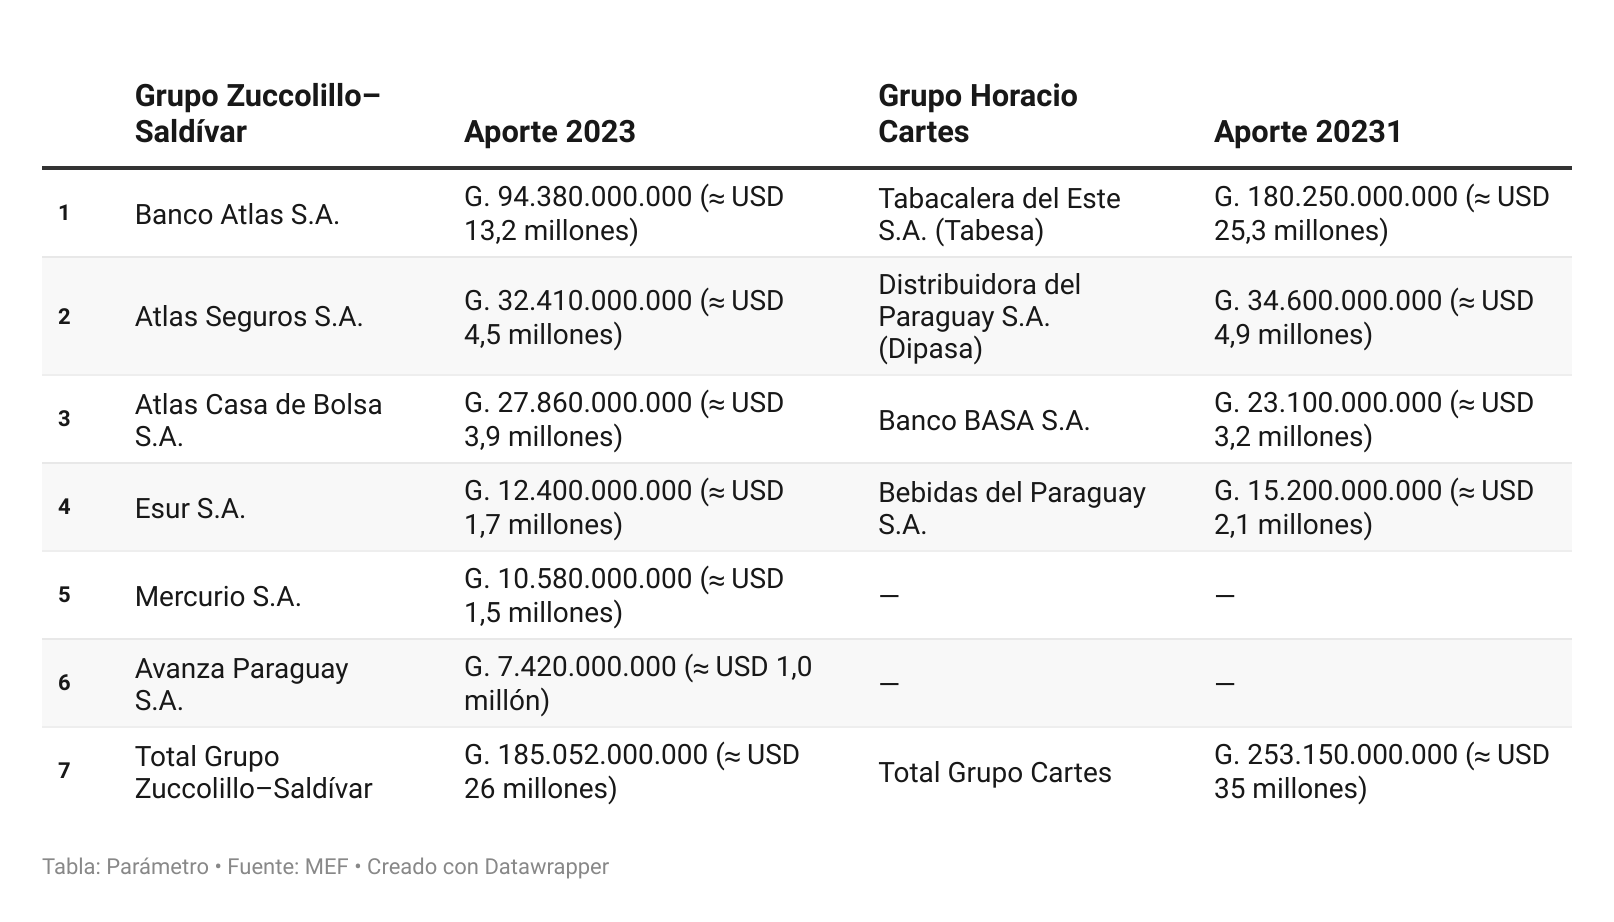
Task: Click the Grupo Zuccolillo–Saldívar column header
Action: coord(257,114)
